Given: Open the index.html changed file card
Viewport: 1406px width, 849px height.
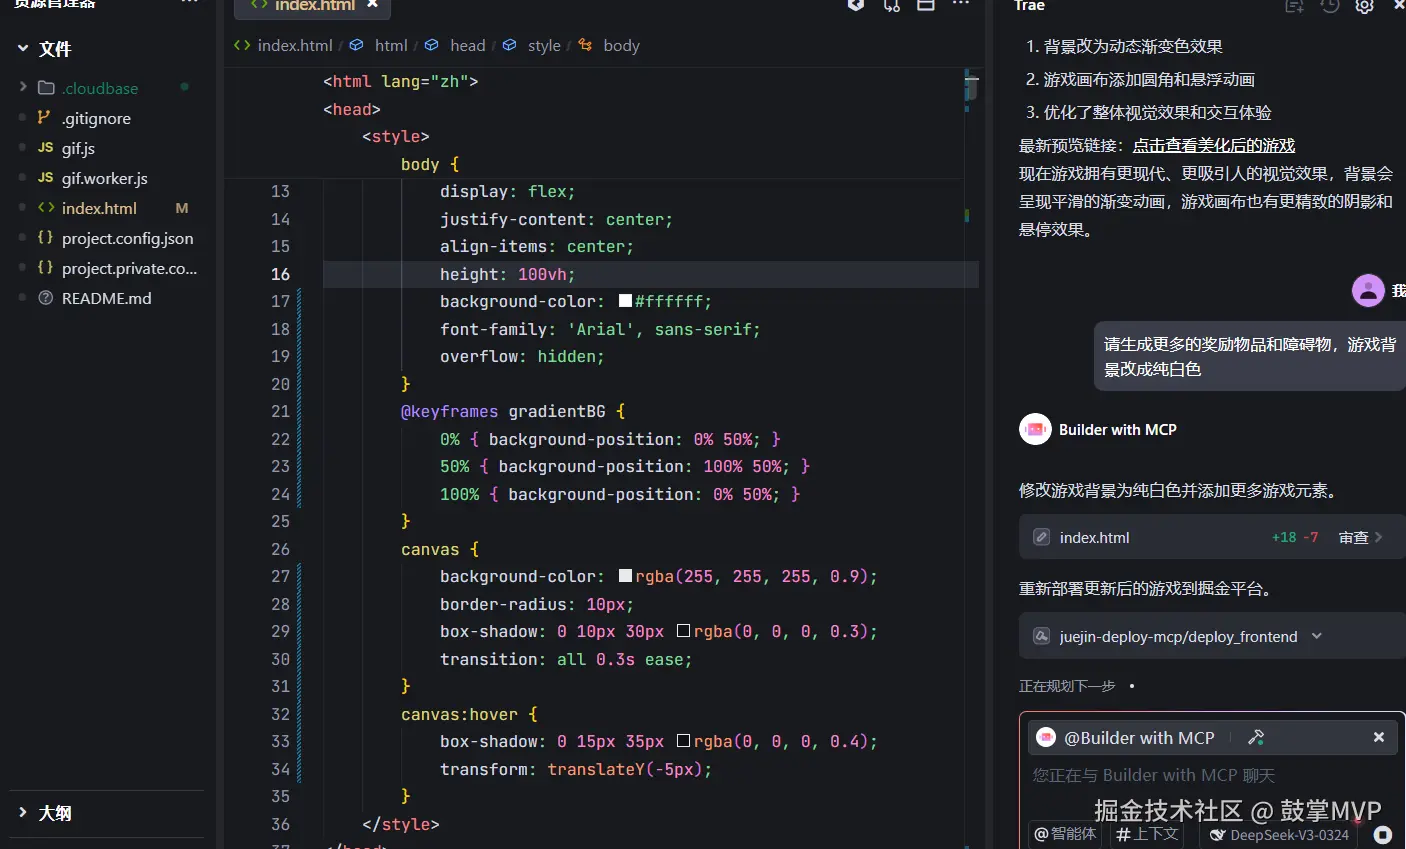Looking at the screenshot, I should (1212, 537).
